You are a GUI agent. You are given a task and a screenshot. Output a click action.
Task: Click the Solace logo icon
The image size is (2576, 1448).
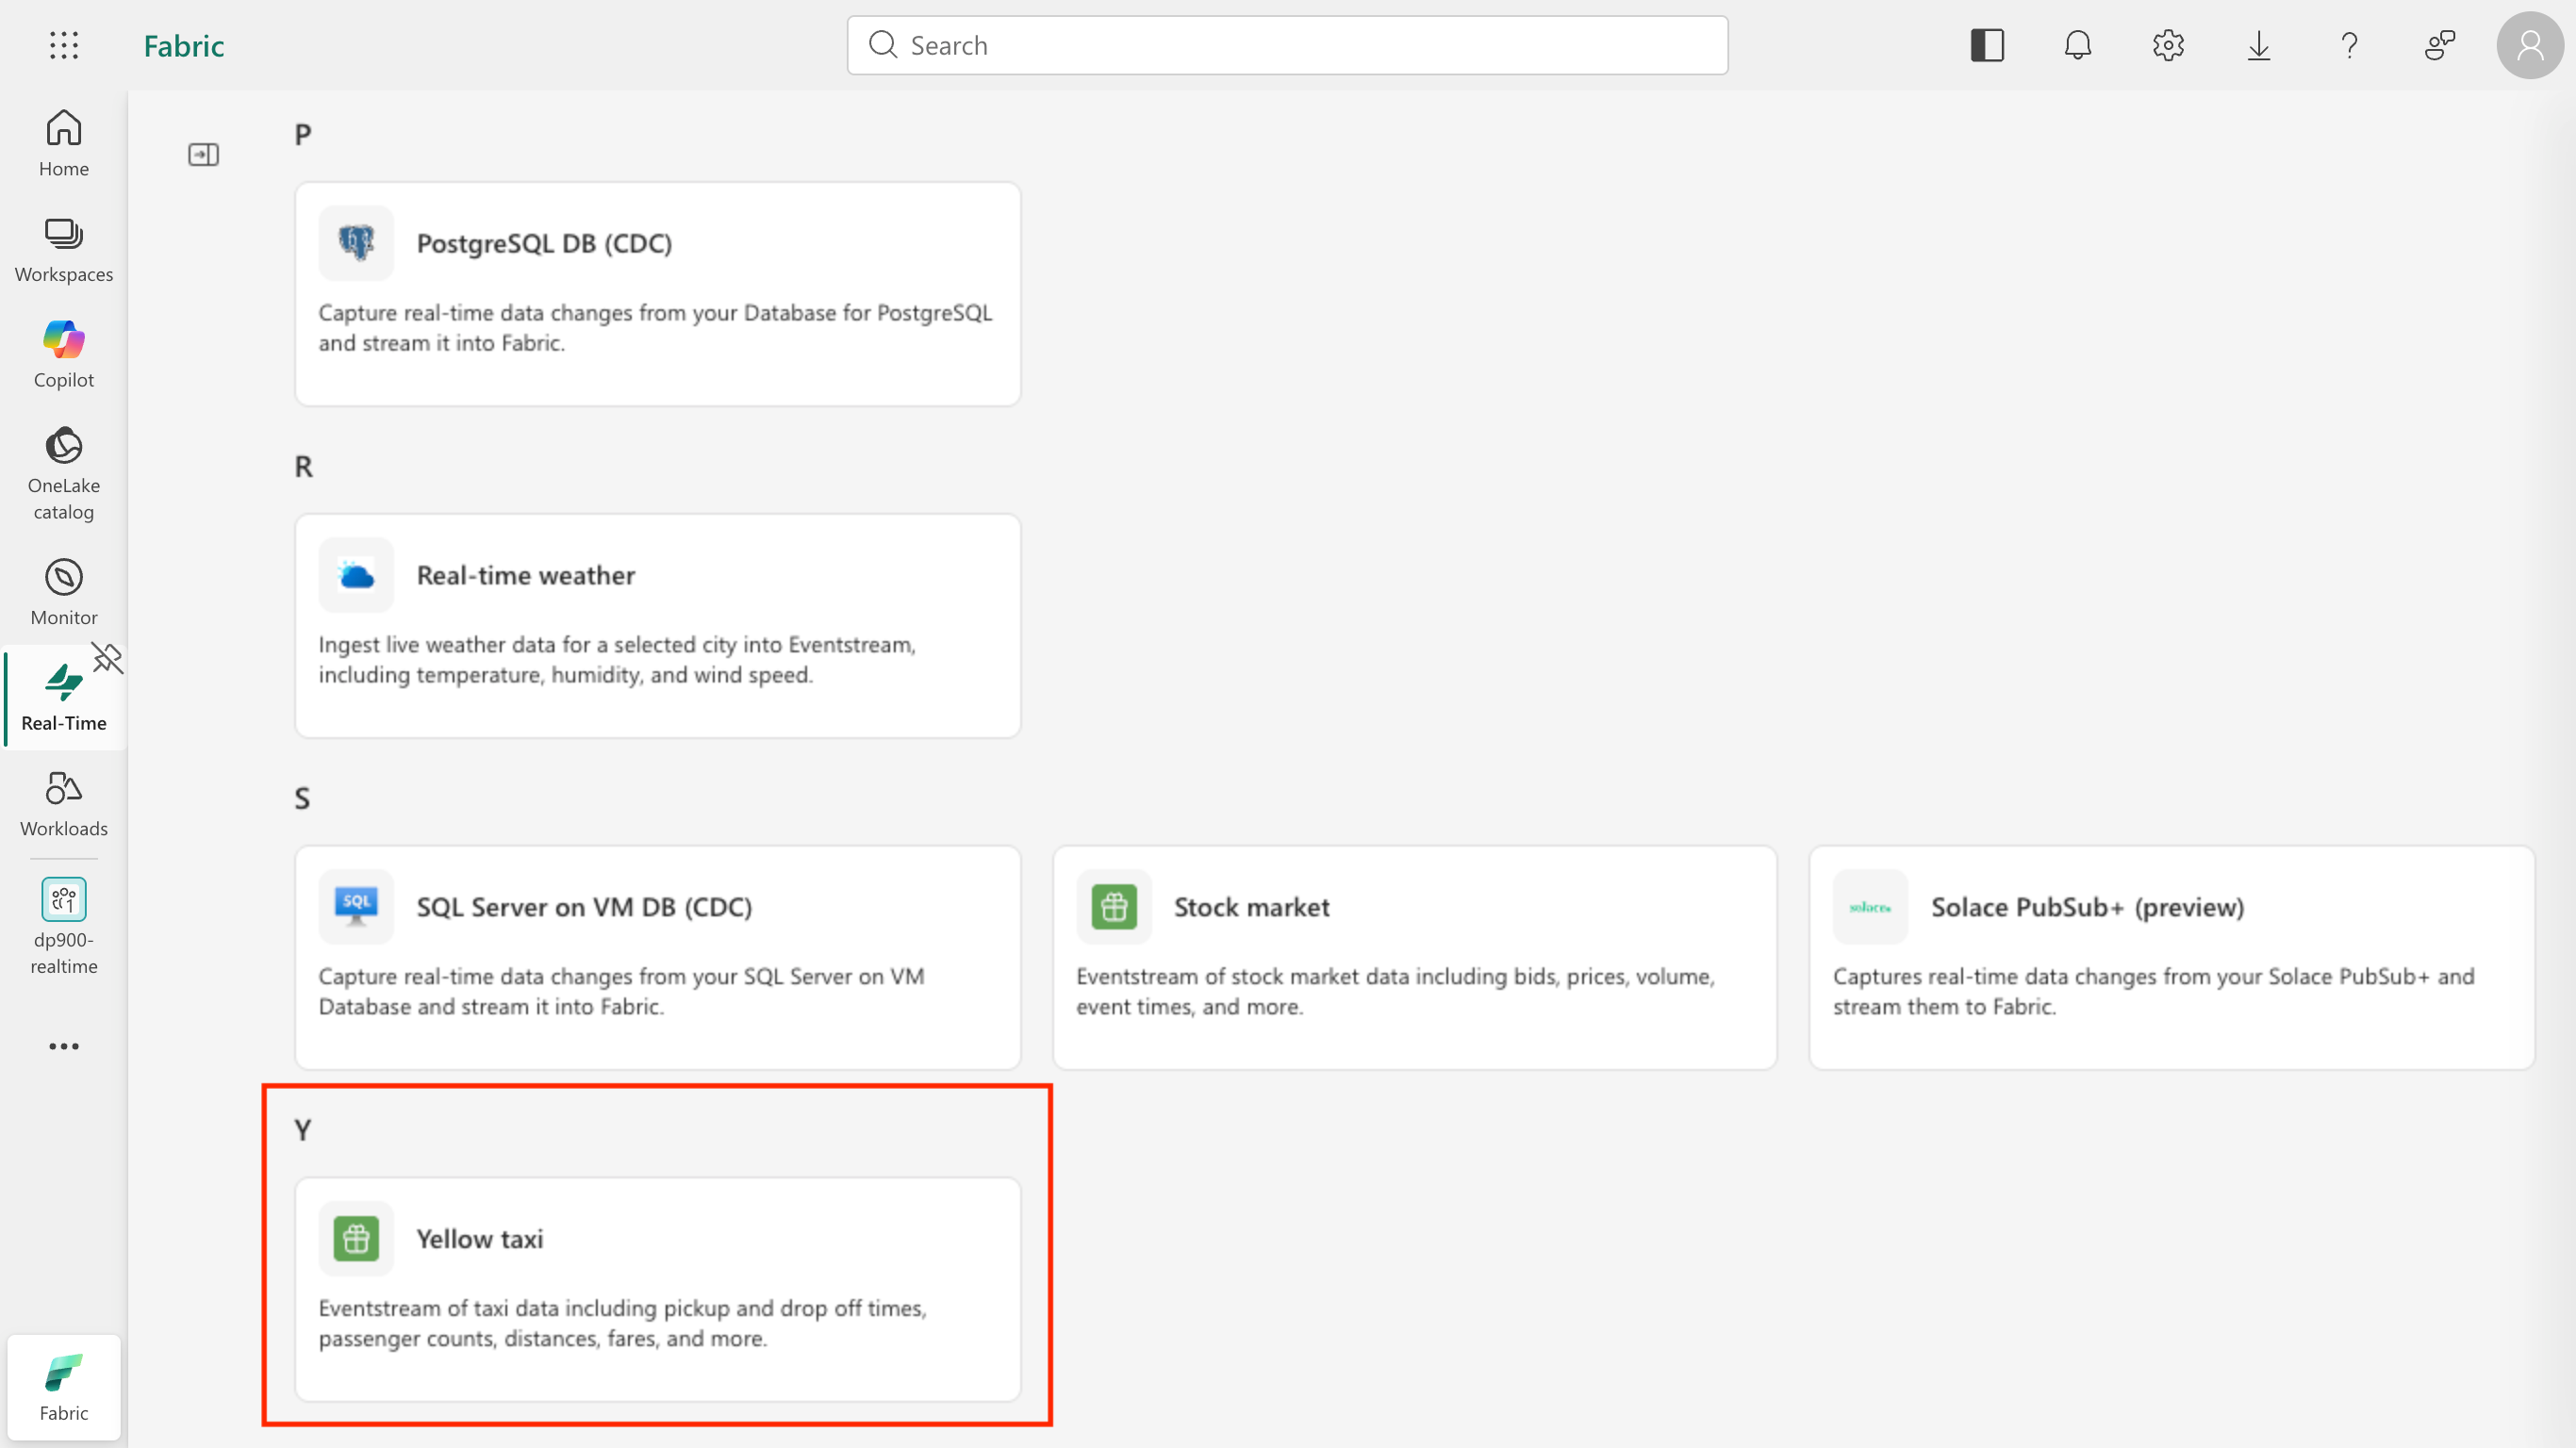(x=1870, y=907)
